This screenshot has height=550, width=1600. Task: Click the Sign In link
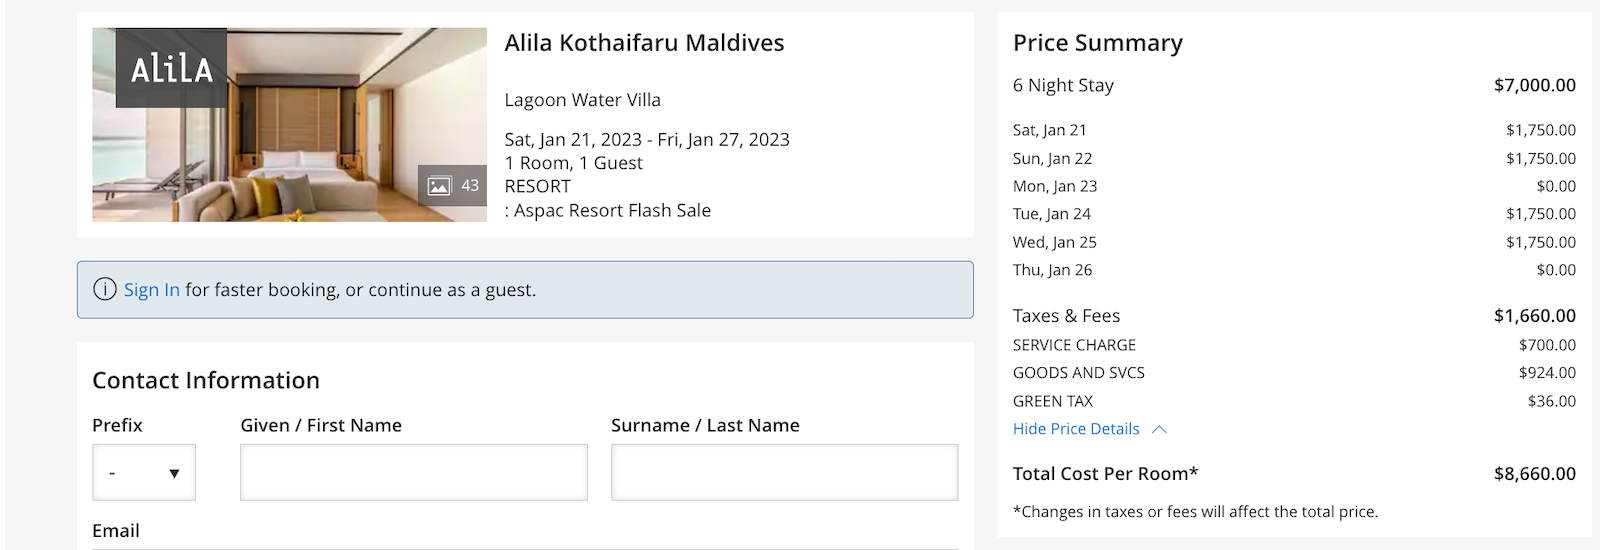coord(152,290)
